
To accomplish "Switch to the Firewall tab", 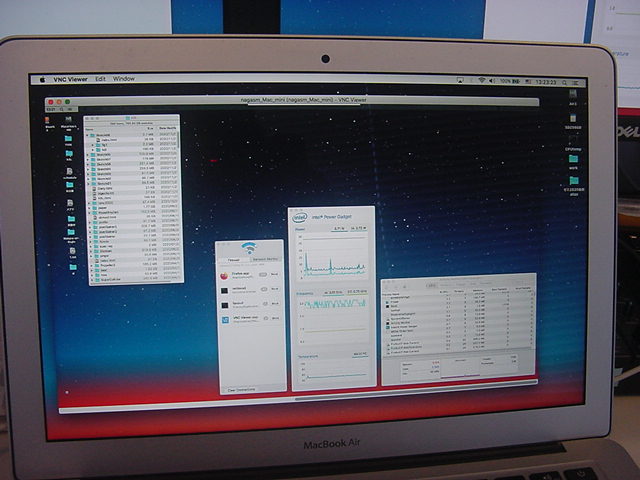I will click(x=234, y=260).
